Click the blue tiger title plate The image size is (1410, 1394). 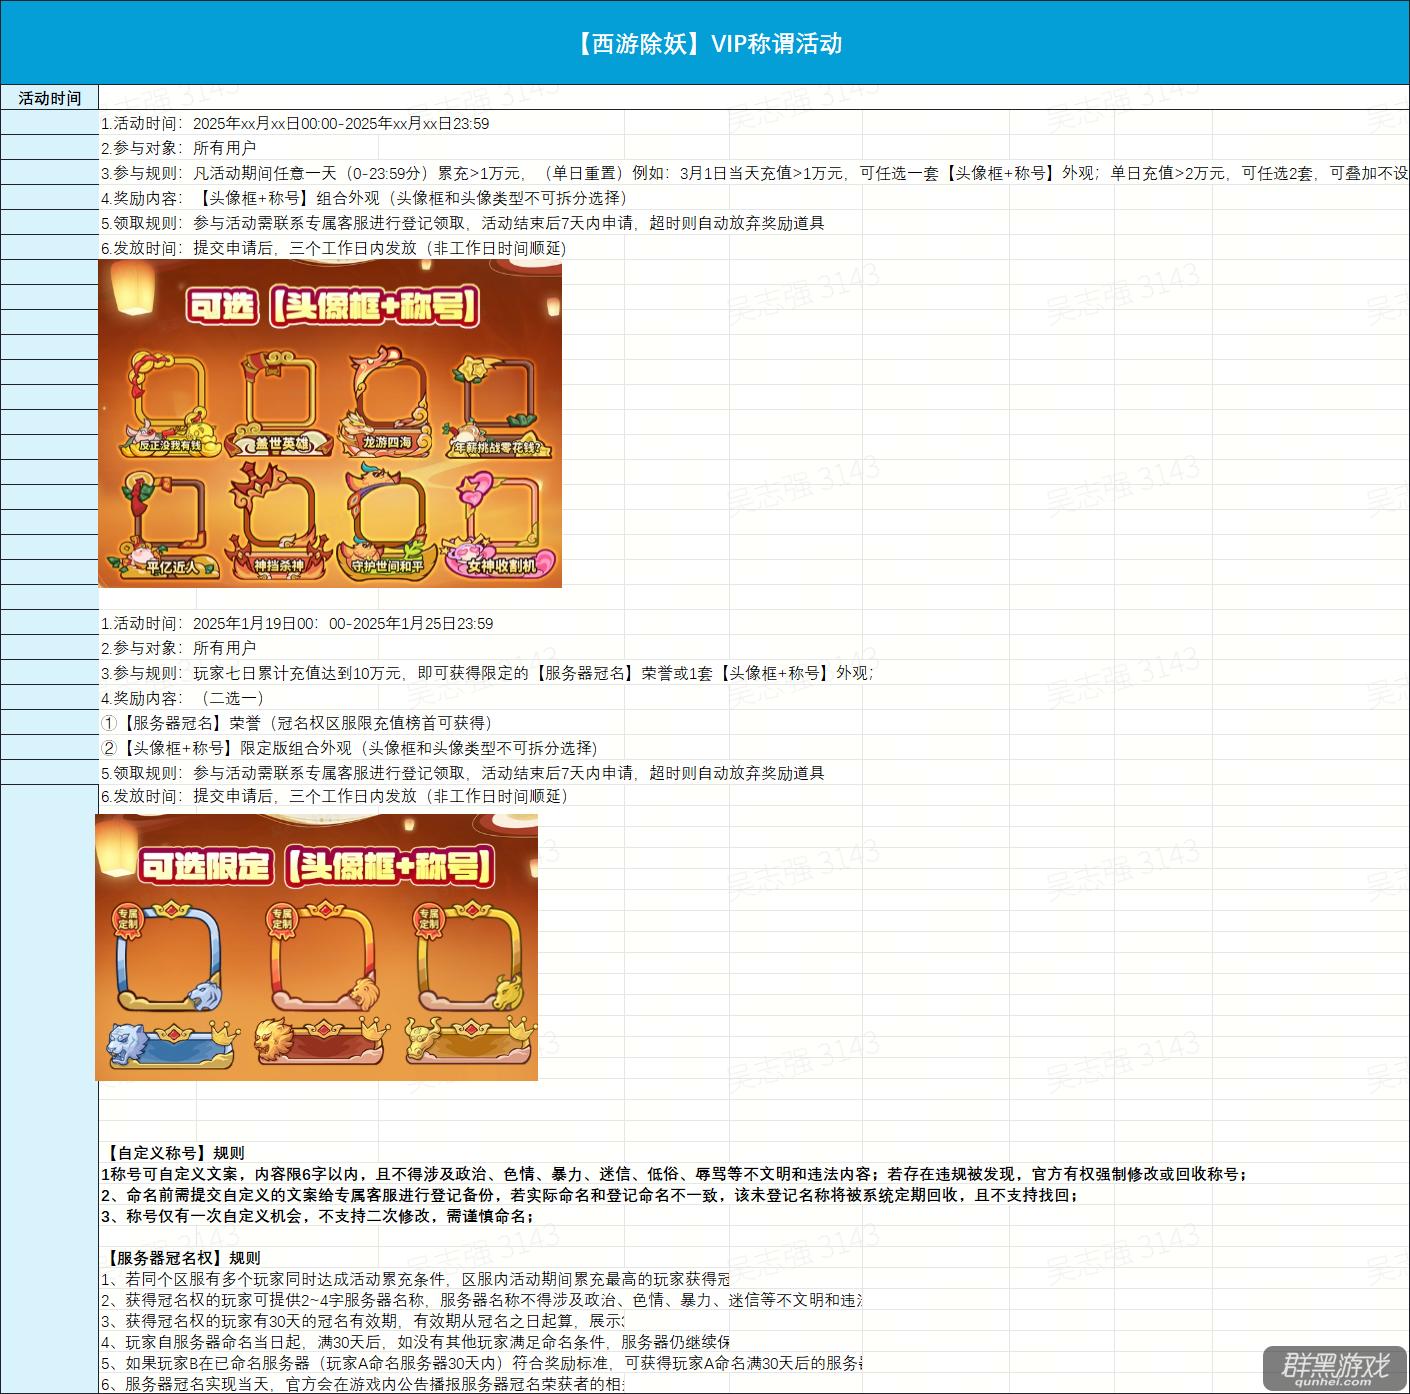click(174, 1043)
